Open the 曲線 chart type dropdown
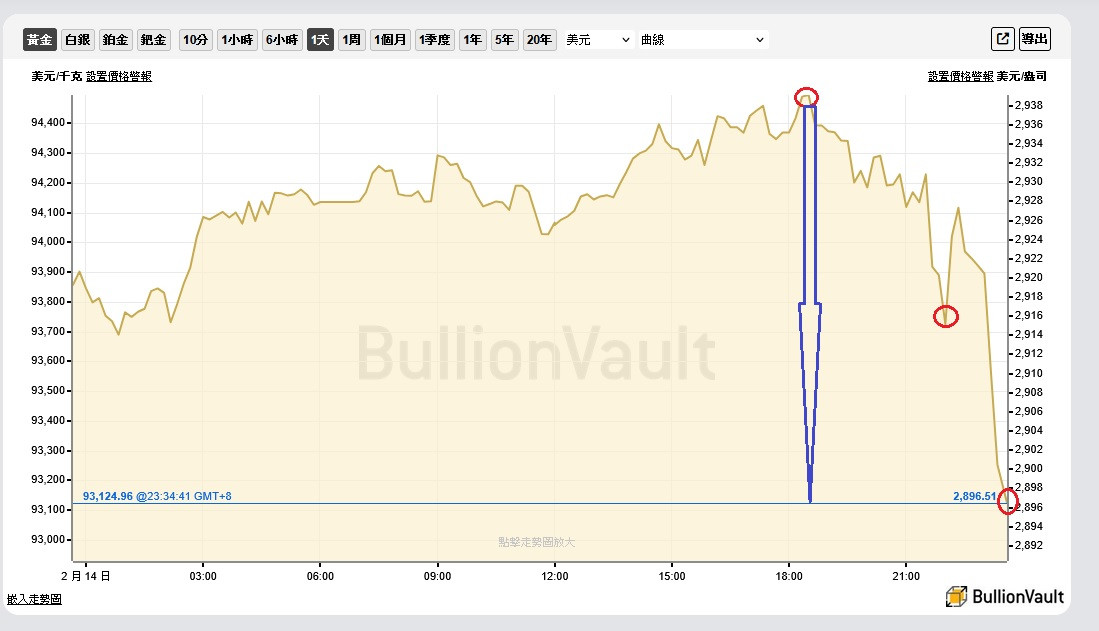 [x=702, y=40]
